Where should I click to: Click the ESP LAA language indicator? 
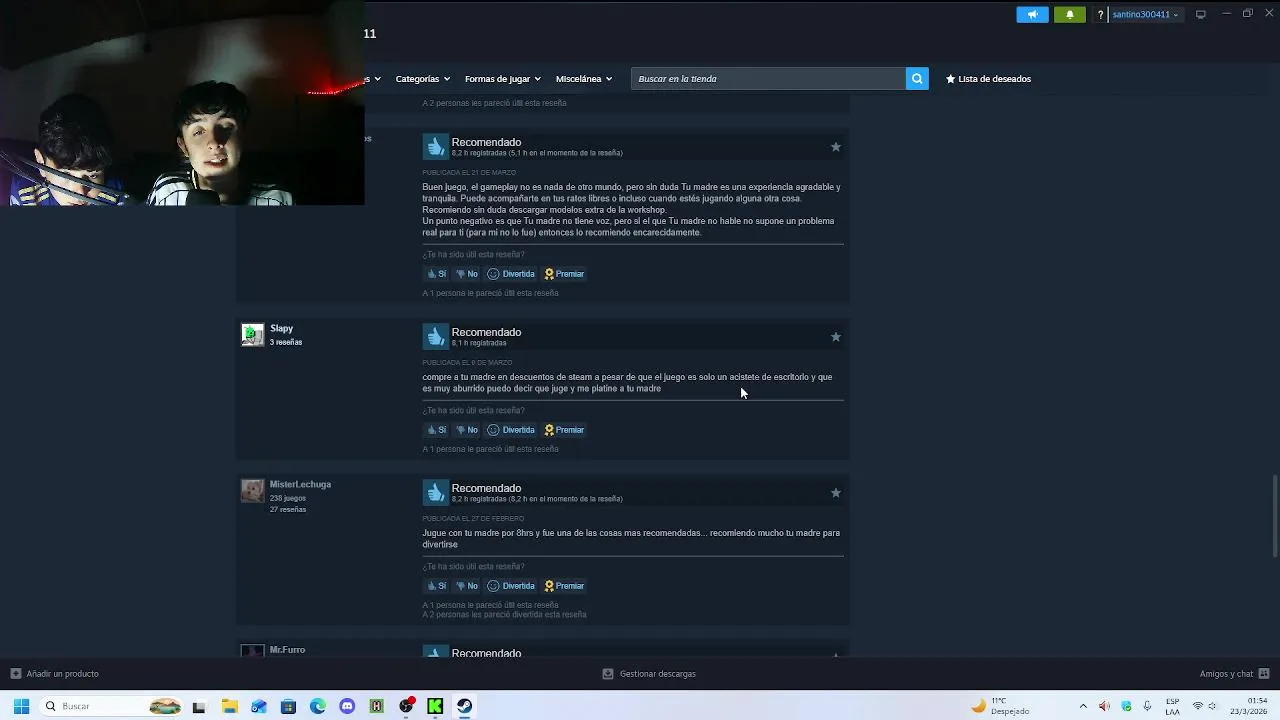1172,707
